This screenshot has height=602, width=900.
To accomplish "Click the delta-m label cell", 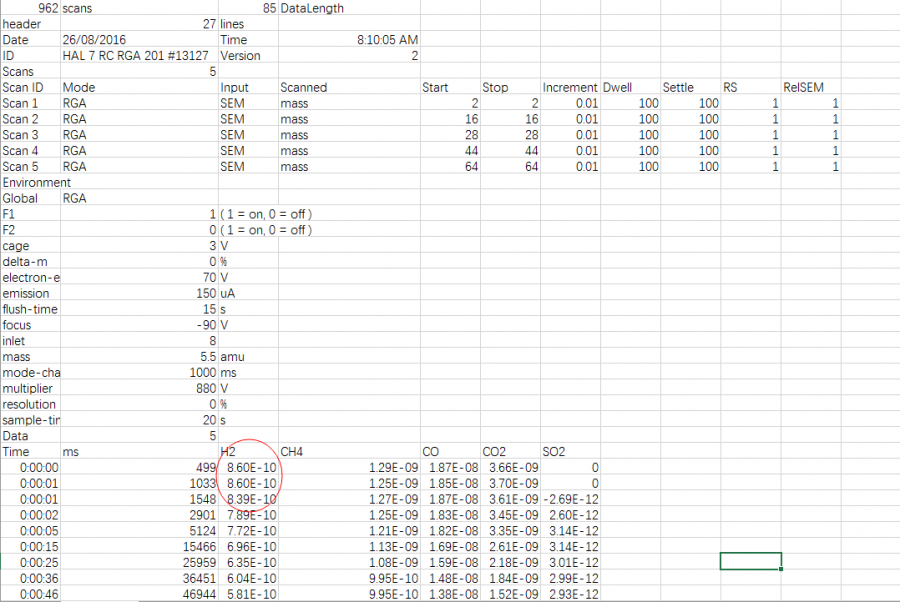I will (x=30, y=262).
